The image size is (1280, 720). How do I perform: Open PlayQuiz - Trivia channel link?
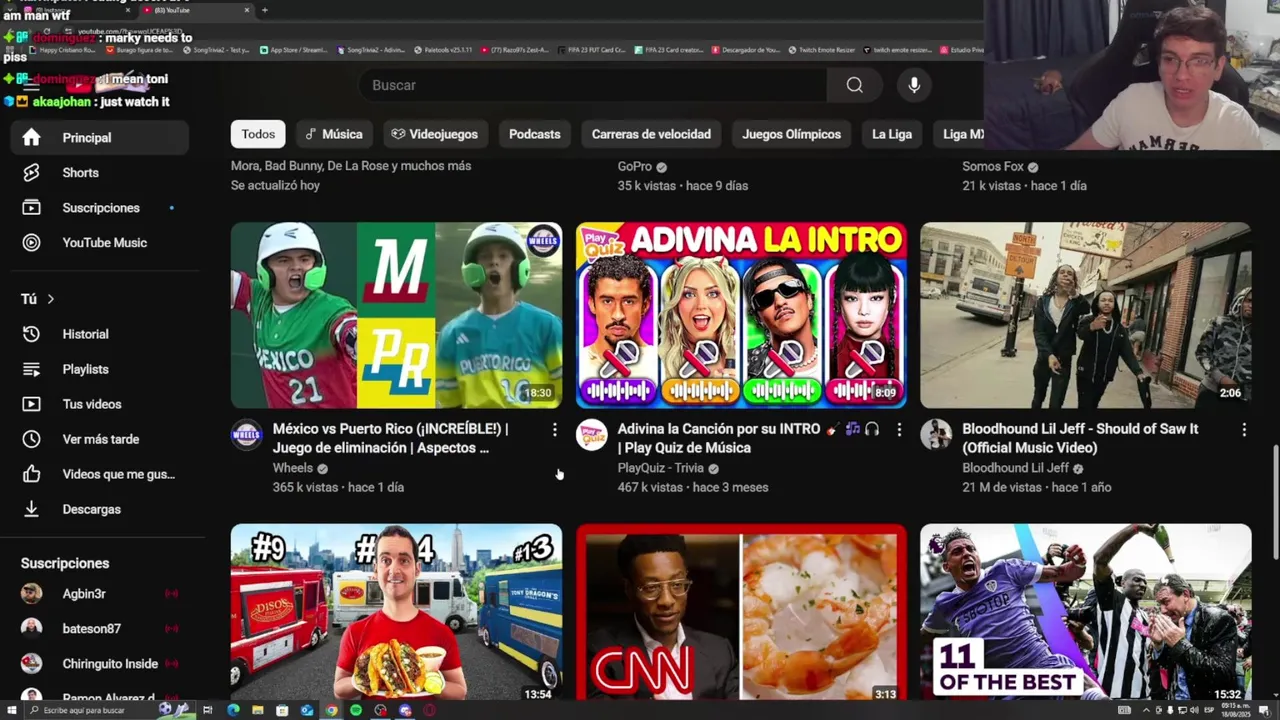tap(660, 468)
